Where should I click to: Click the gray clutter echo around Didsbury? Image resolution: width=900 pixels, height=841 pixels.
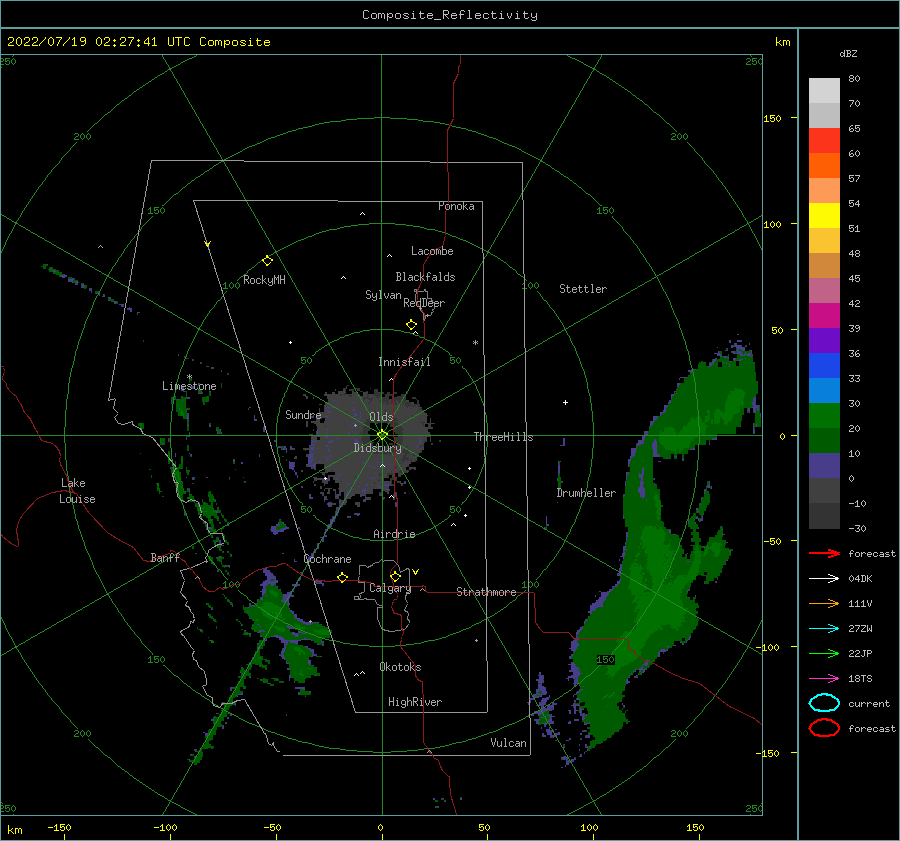pos(370,442)
